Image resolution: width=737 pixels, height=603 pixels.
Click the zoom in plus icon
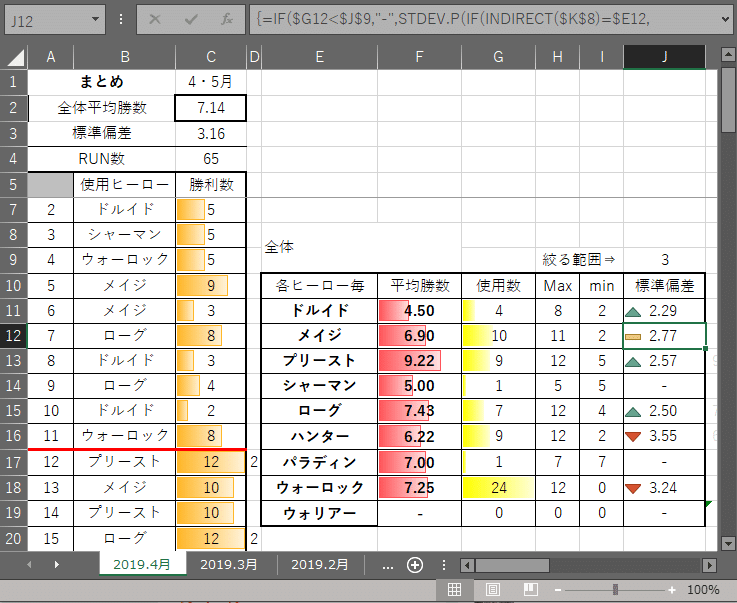(672, 590)
